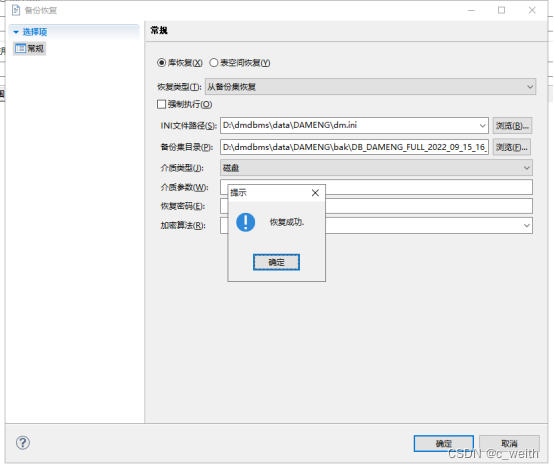Browse for INI file with 浏览(B)
554x469 pixels.
[x=512, y=126]
